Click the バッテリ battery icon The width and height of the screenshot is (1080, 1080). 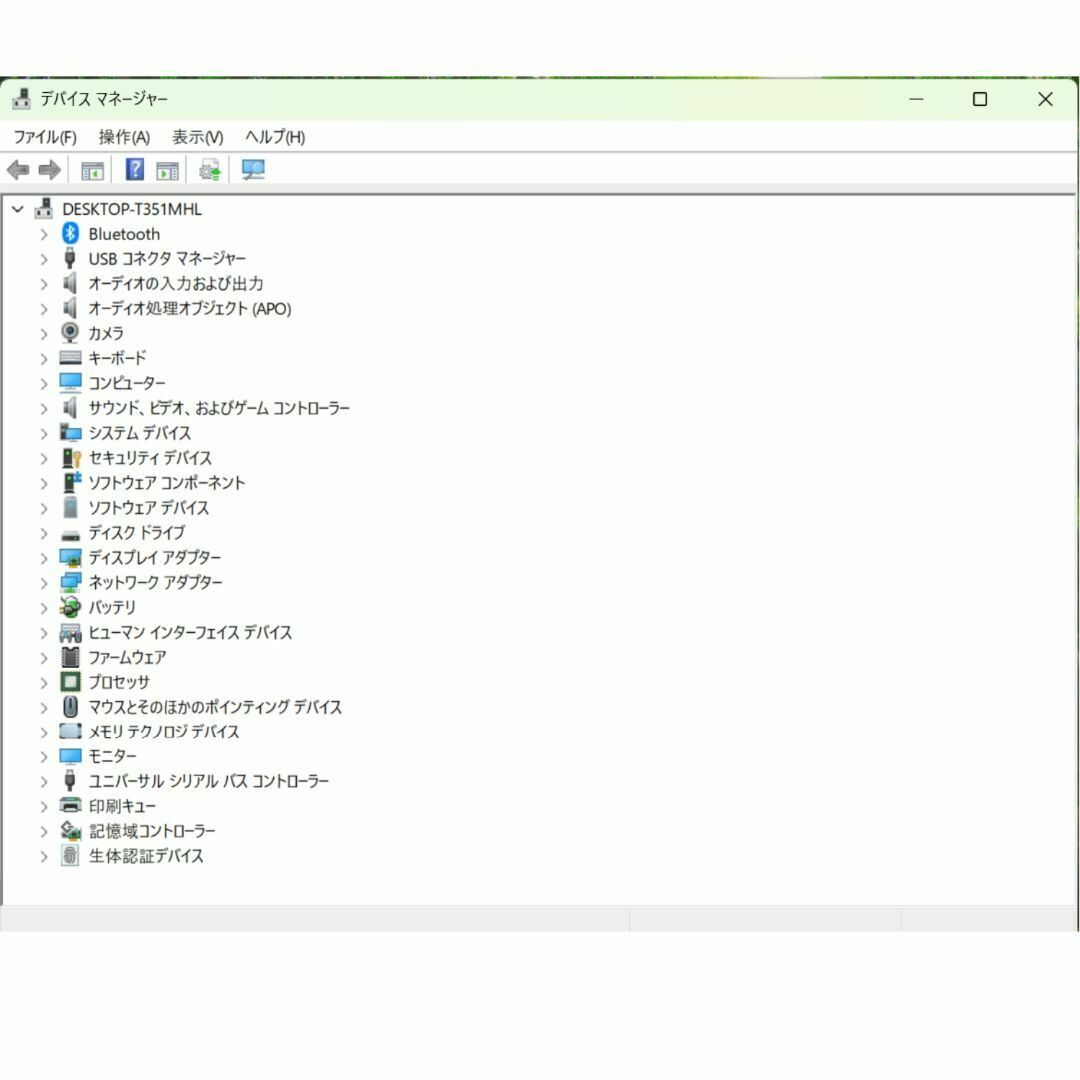coord(70,607)
